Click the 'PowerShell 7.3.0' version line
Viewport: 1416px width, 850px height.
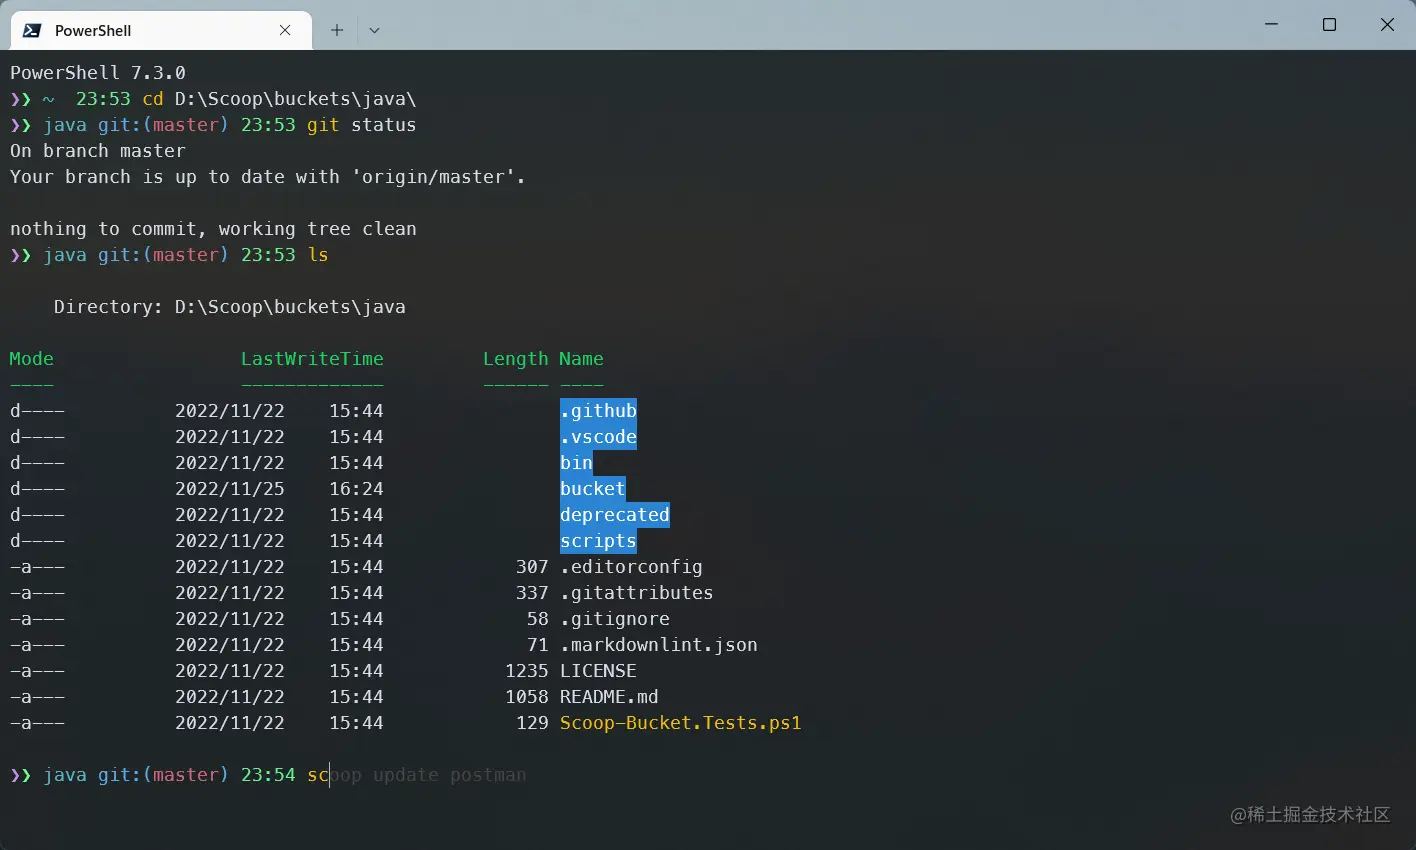coord(98,73)
